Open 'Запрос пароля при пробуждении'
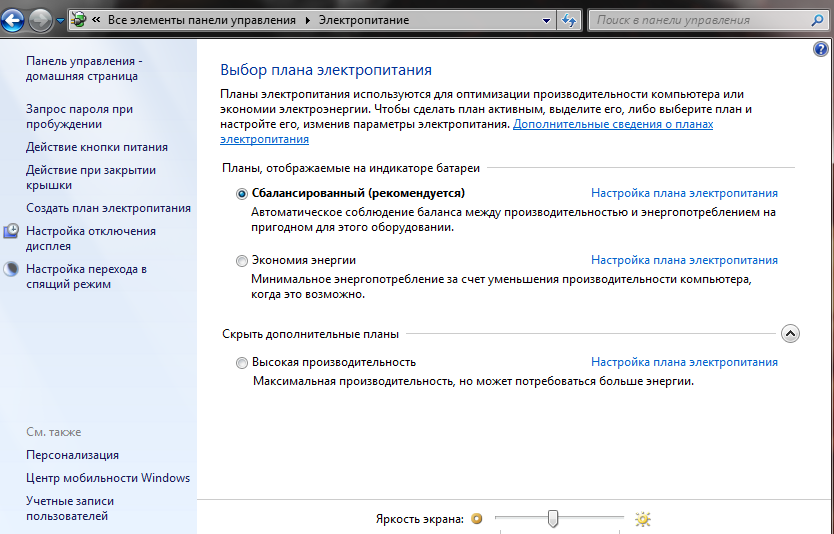 (x=79, y=116)
